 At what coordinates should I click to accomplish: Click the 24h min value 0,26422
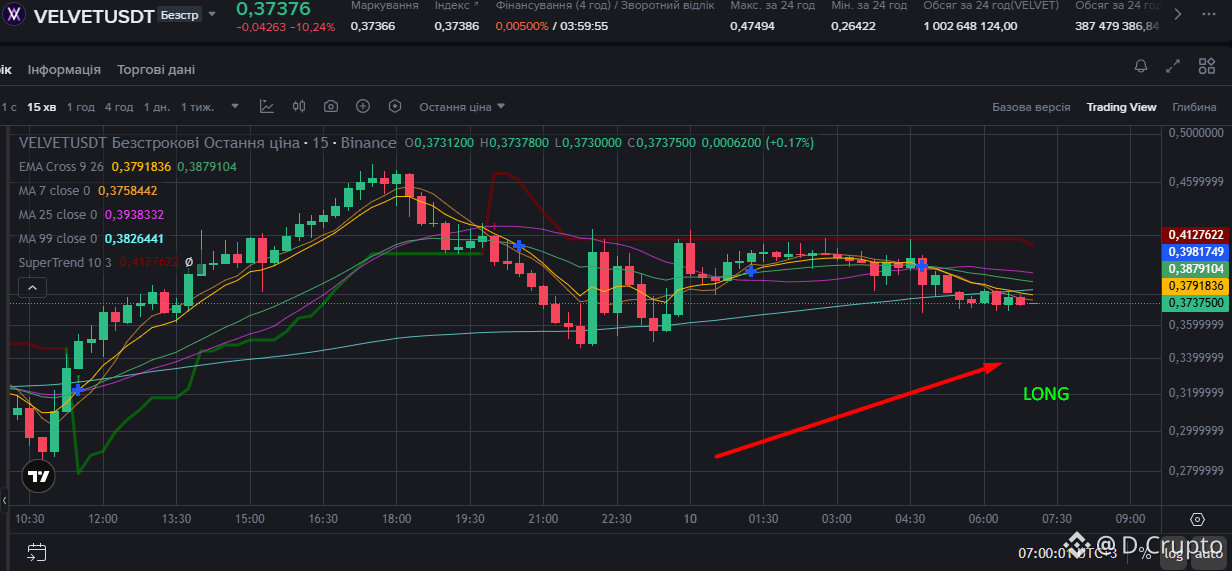coord(853,26)
